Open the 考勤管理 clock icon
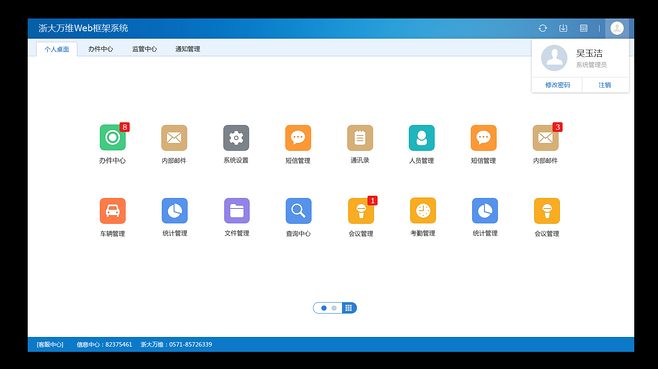The height and width of the screenshot is (369, 658). [x=423, y=211]
